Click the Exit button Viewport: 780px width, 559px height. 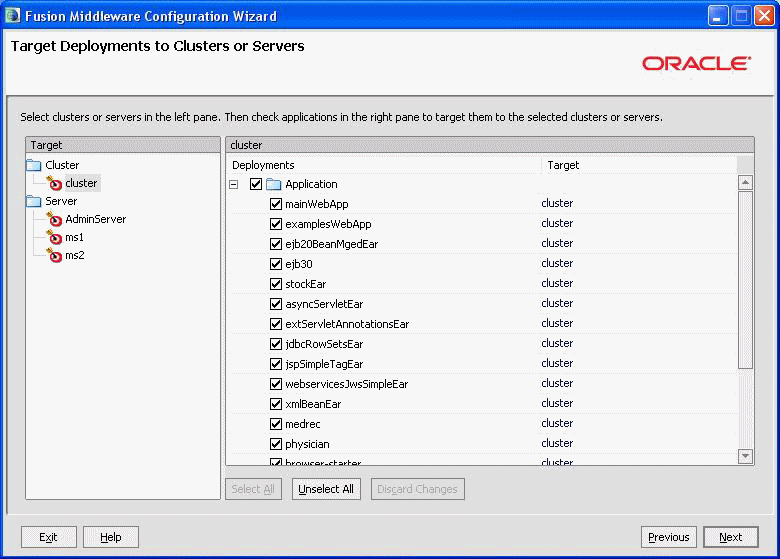click(48, 537)
